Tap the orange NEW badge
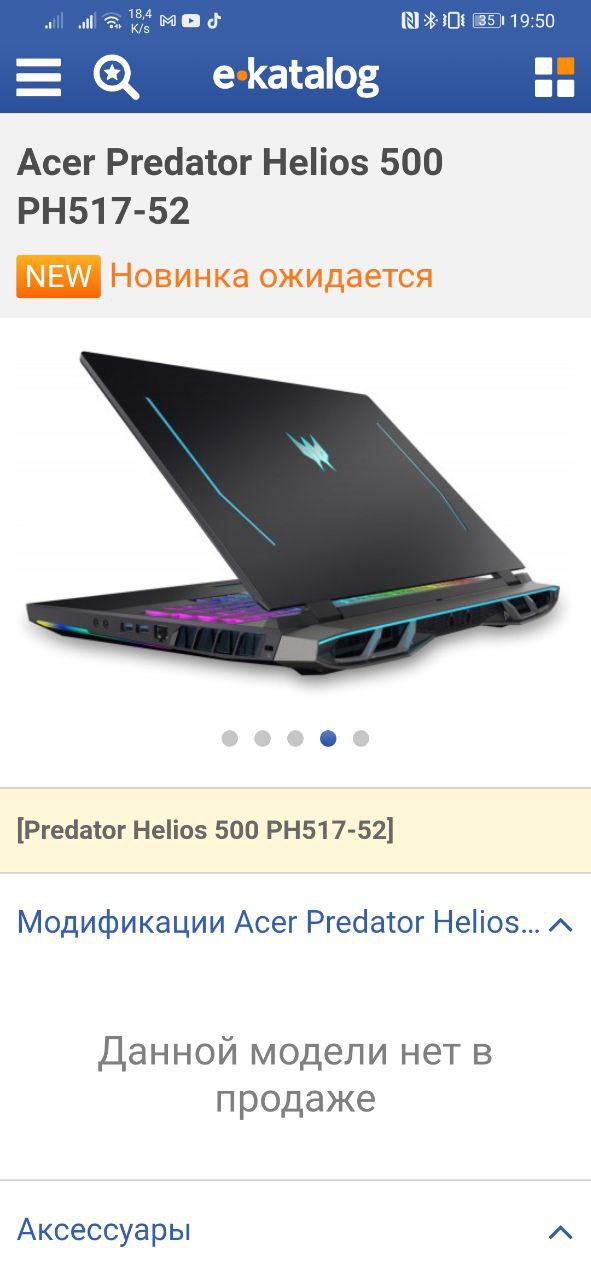Viewport: 591px width, 1280px height. tap(58, 276)
